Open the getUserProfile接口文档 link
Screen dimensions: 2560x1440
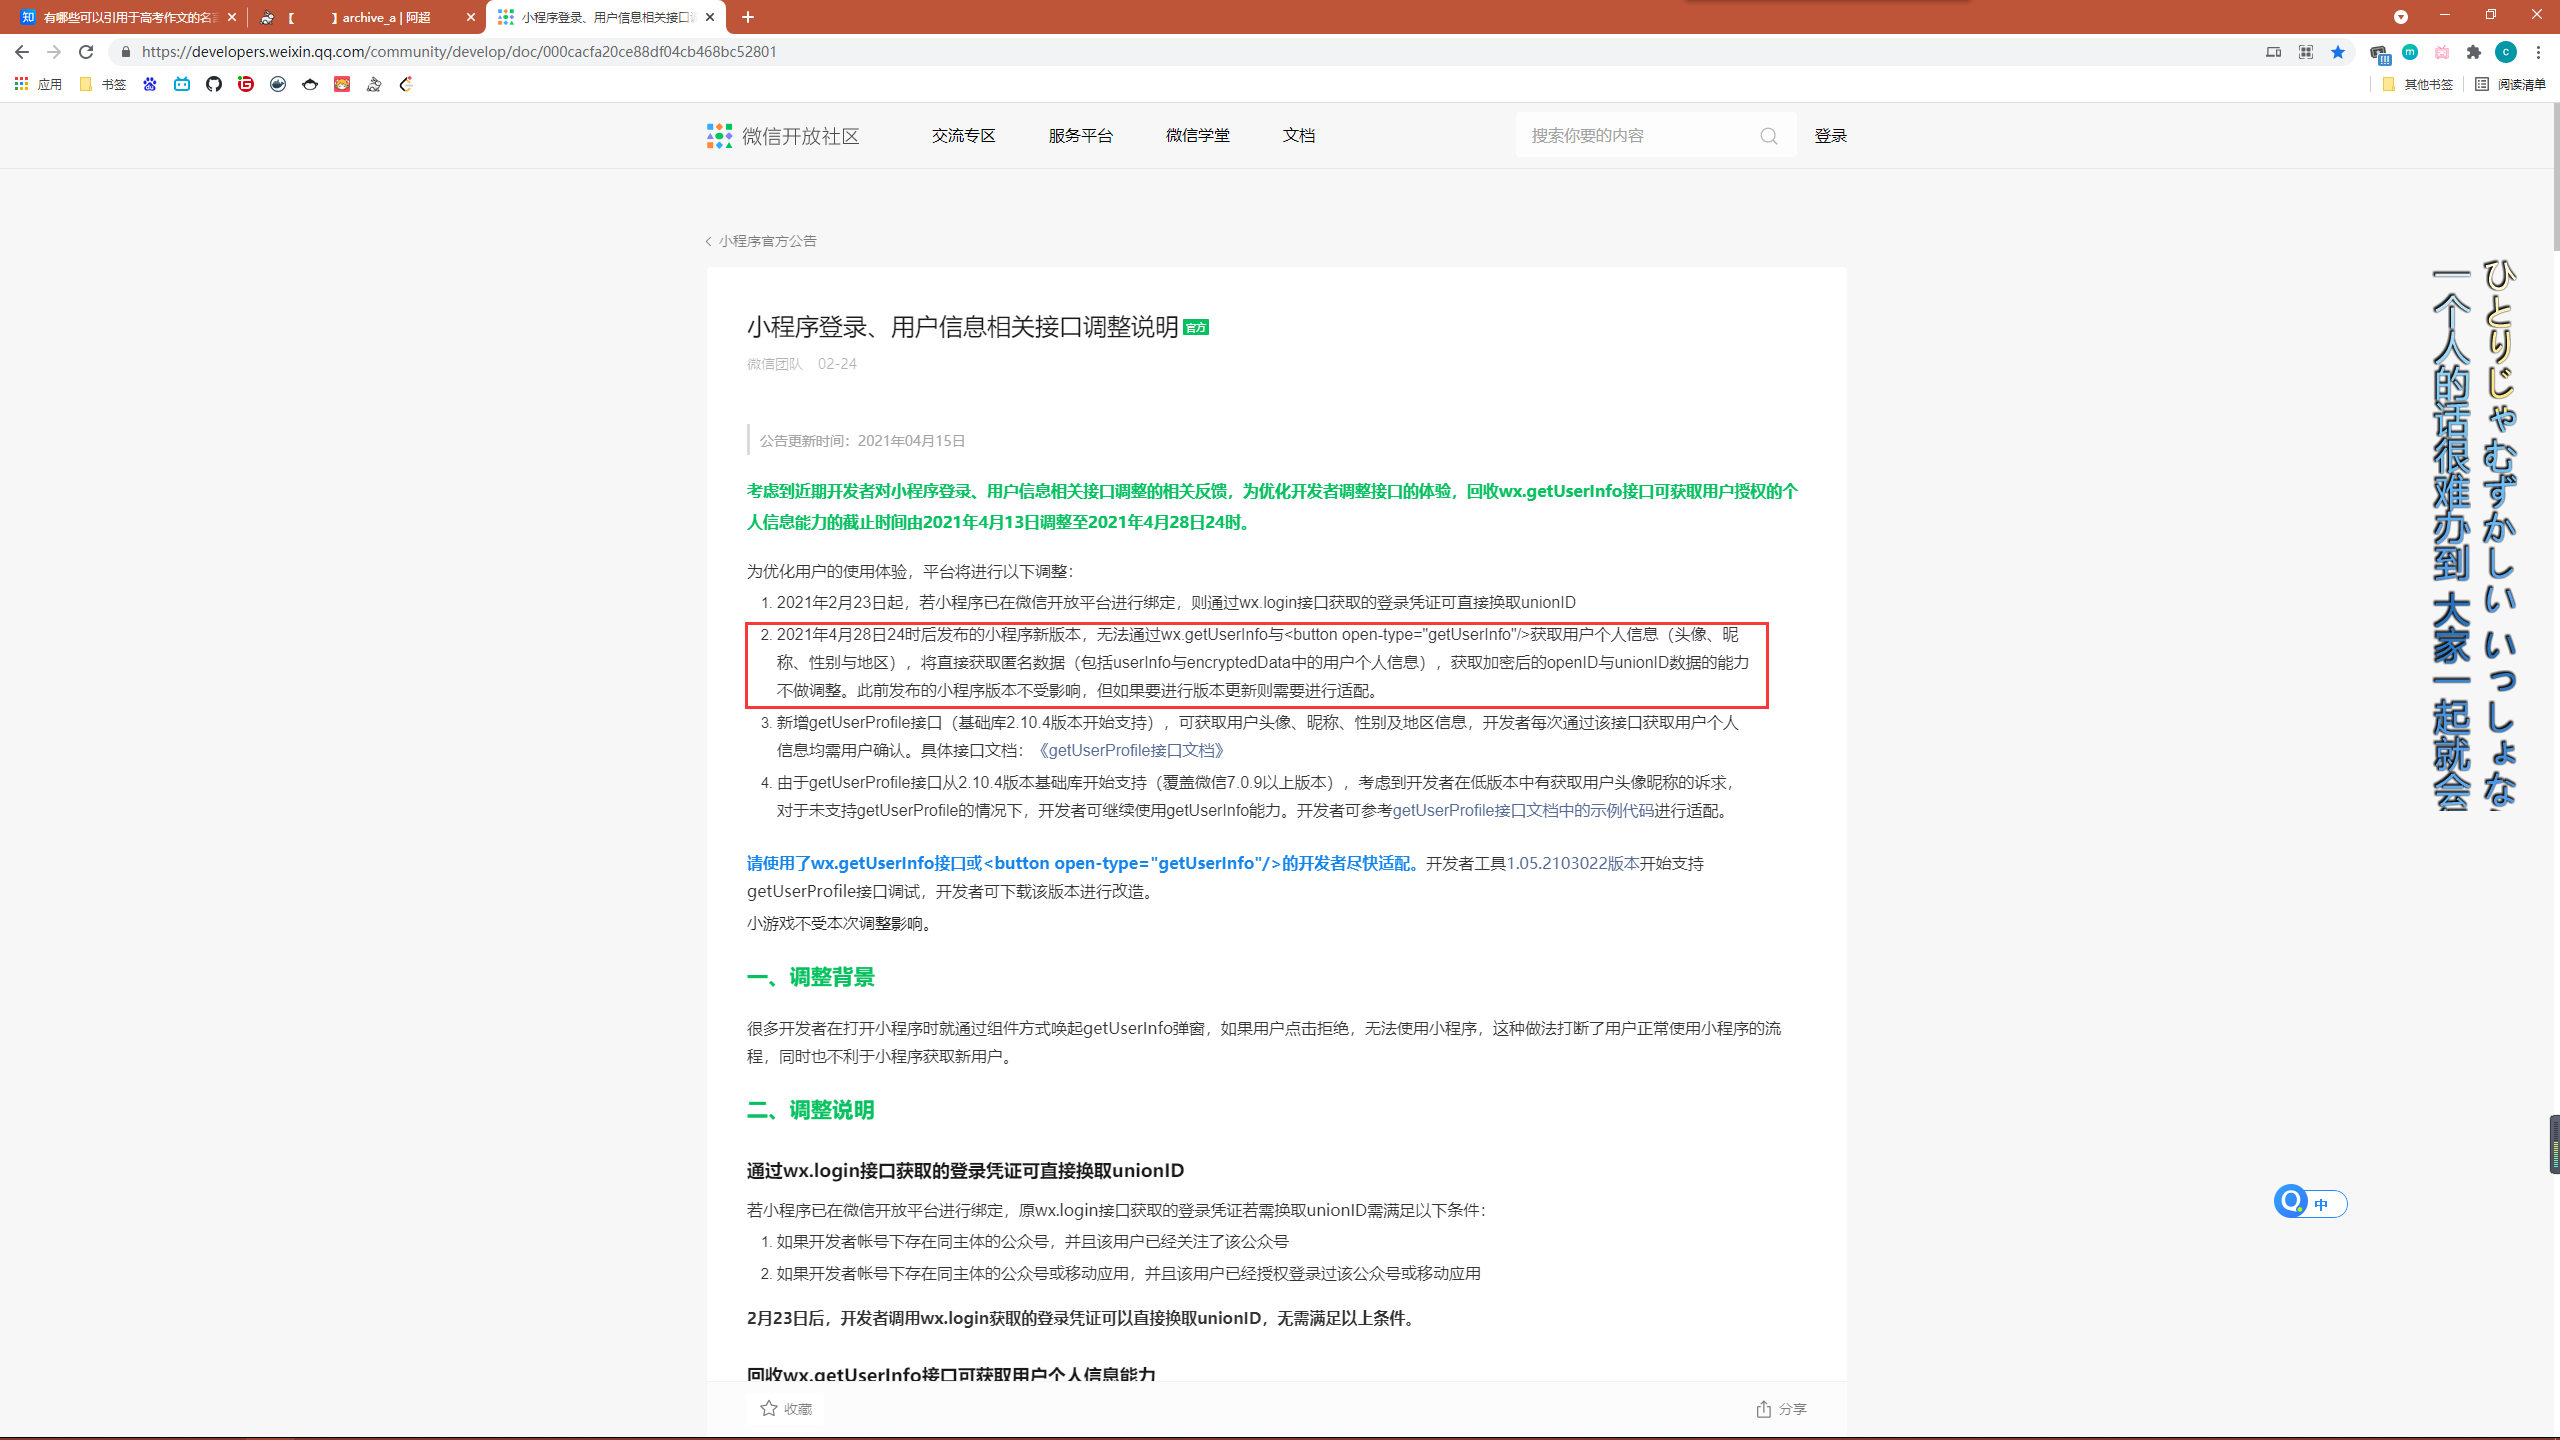[x=1132, y=750]
